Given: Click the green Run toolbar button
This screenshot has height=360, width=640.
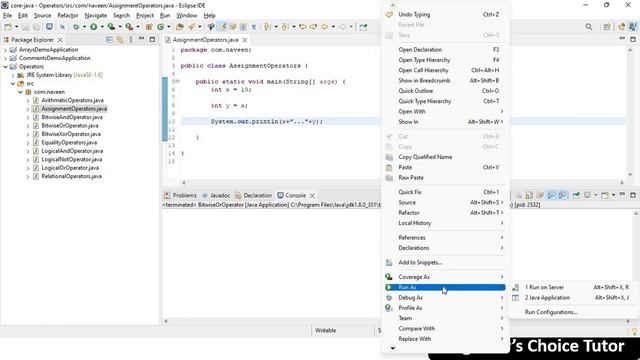Looking at the screenshot, I should [x=93, y=27].
